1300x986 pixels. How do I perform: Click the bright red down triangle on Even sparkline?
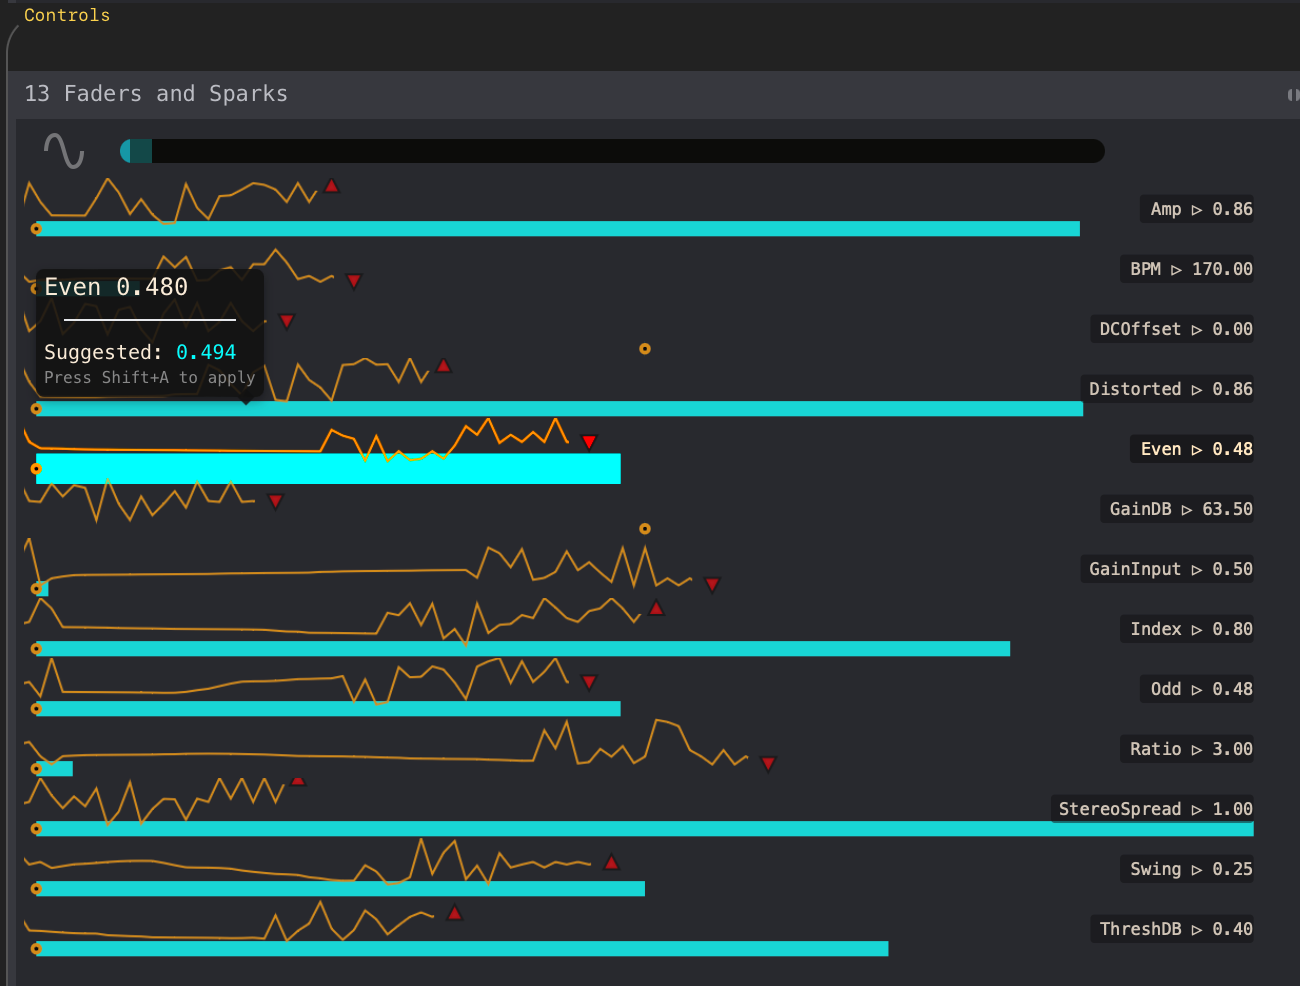[x=589, y=442]
